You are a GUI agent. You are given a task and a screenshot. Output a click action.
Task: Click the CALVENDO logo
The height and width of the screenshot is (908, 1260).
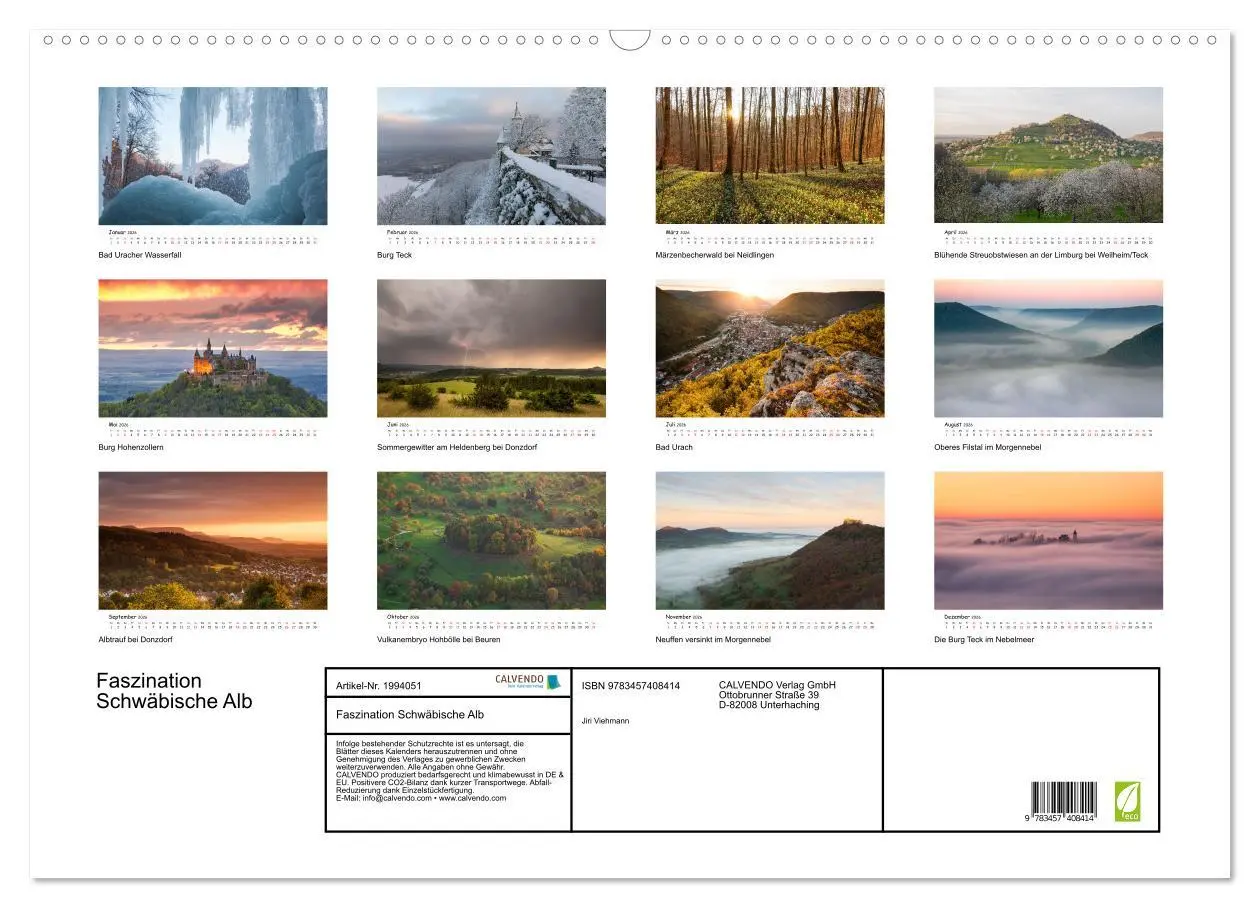click(527, 682)
